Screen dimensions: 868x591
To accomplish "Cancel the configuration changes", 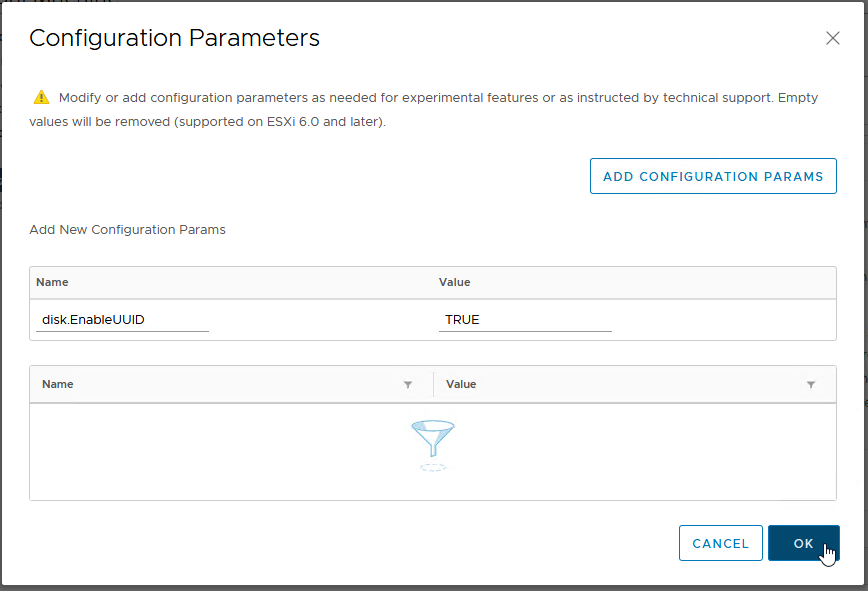I will (720, 543).
